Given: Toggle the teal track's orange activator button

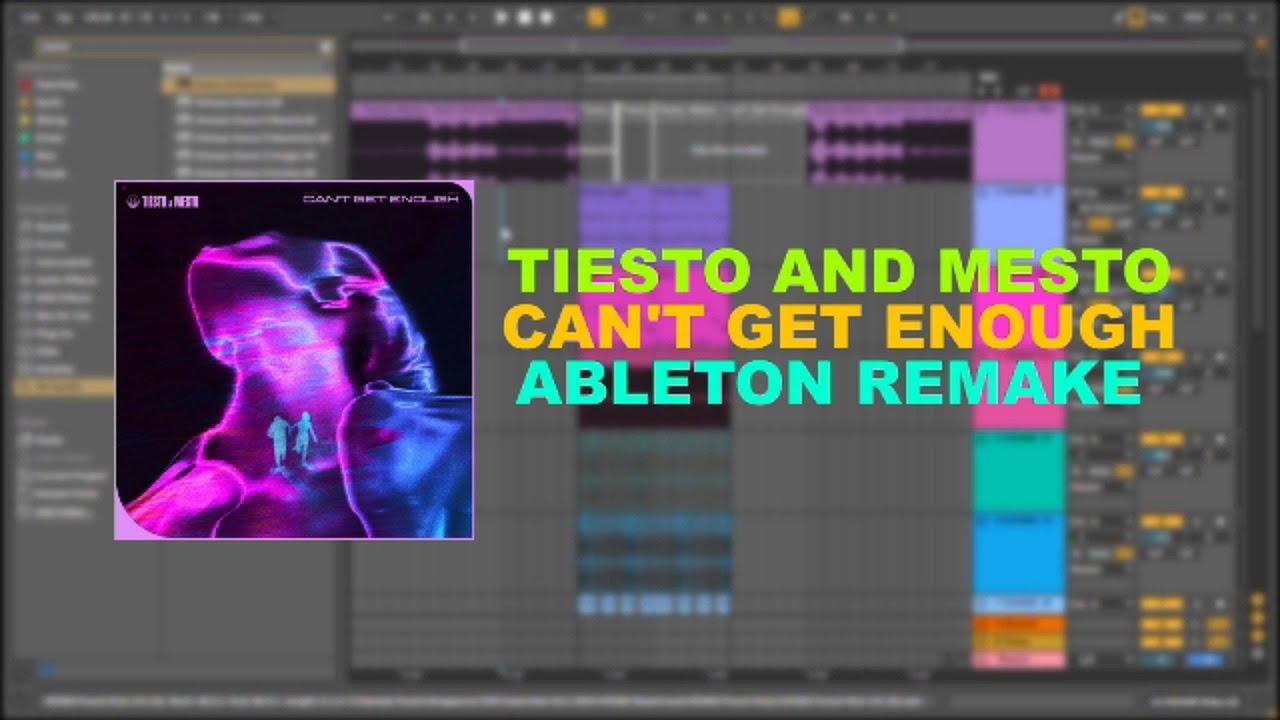Looking at the screenshot, I should coord(1160,440).
